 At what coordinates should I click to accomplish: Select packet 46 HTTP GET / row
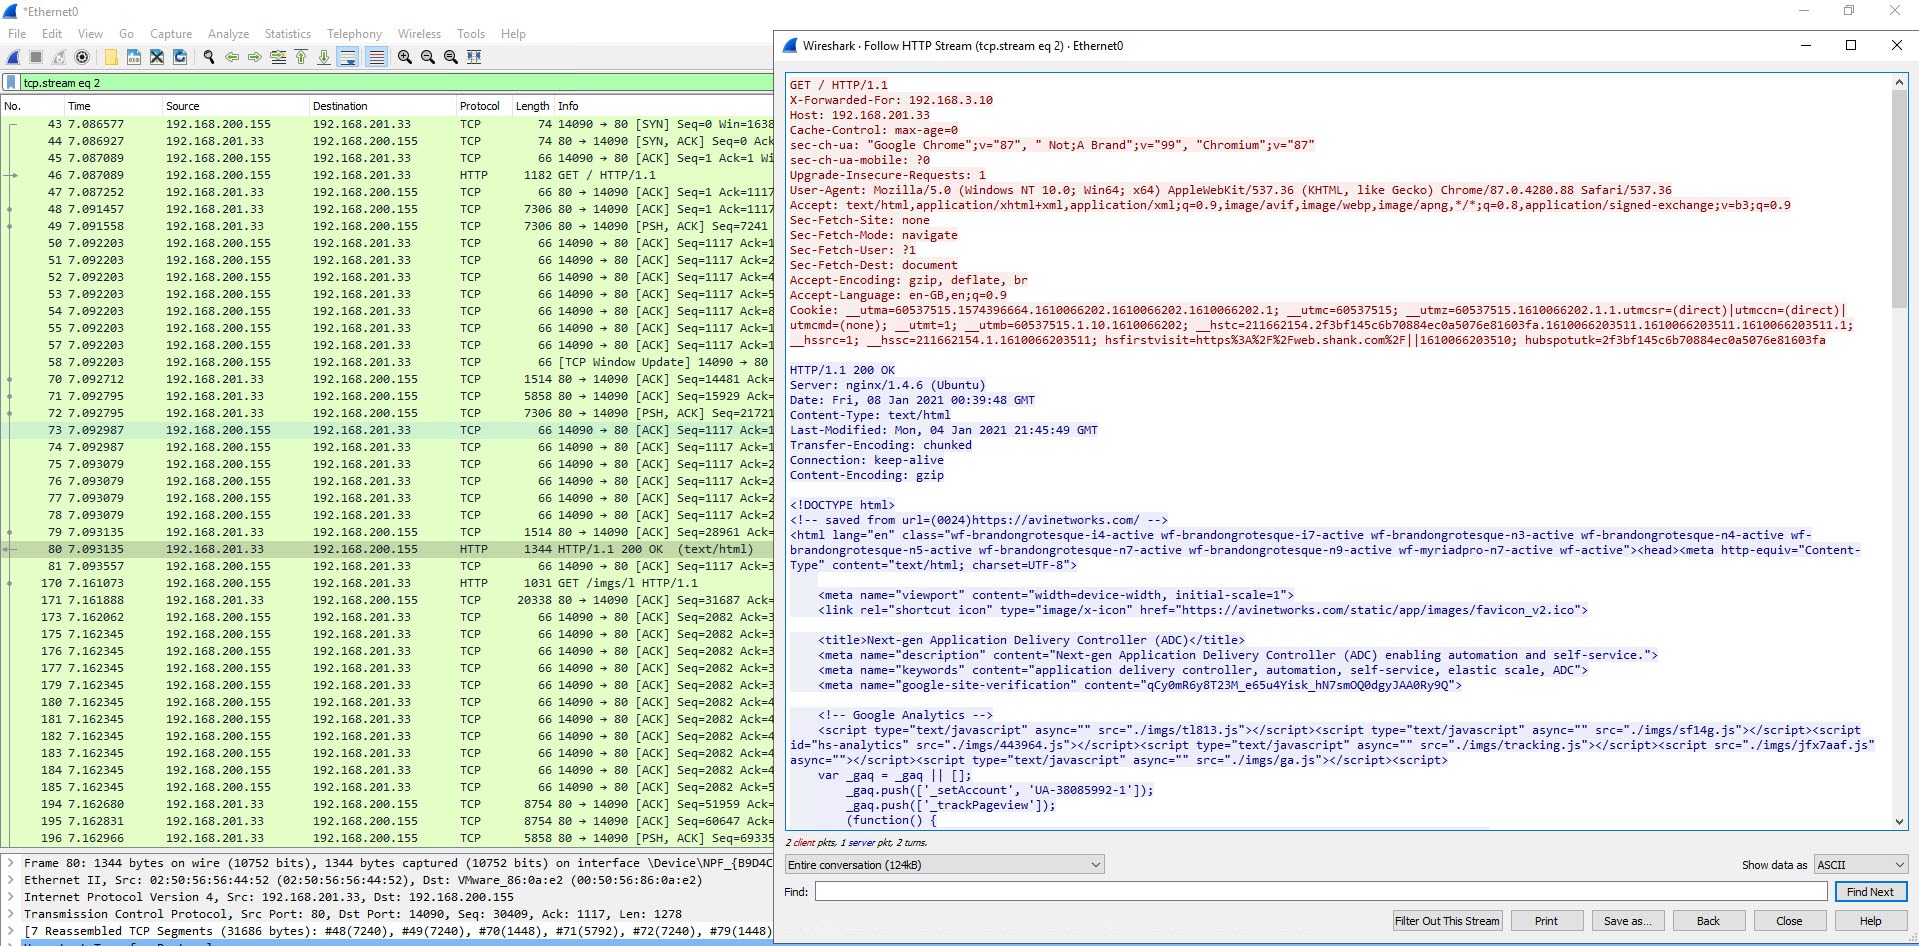[387, 175]
